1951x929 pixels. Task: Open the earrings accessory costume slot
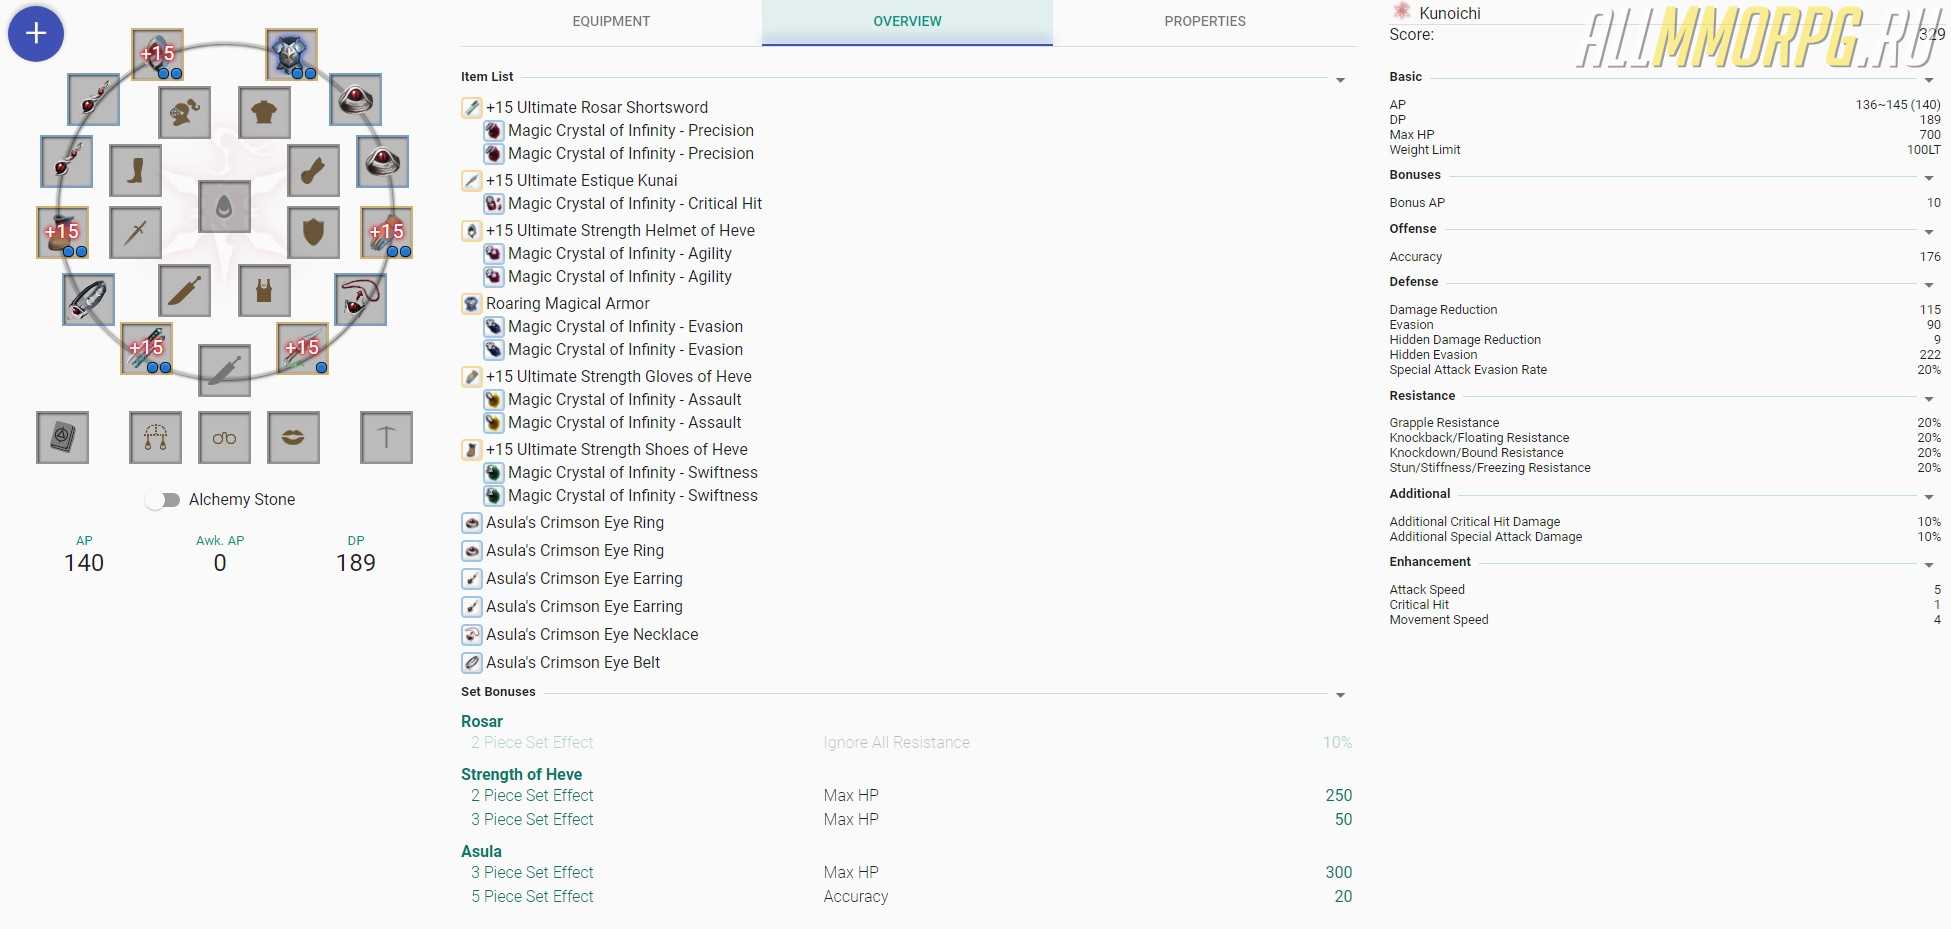155,437
